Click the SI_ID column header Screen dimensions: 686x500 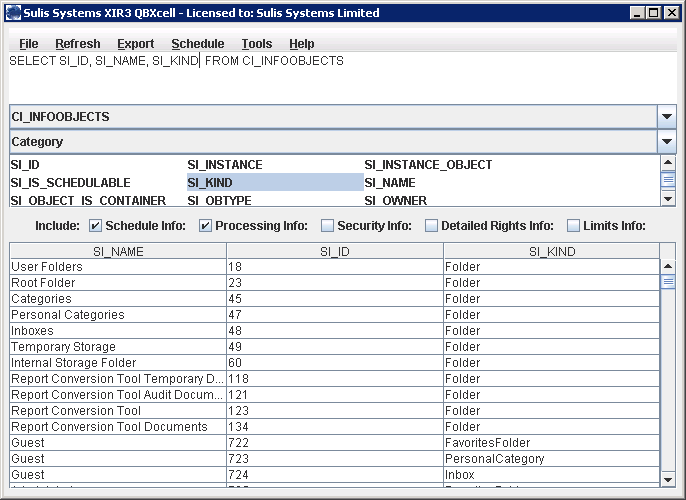pos(335,252)
